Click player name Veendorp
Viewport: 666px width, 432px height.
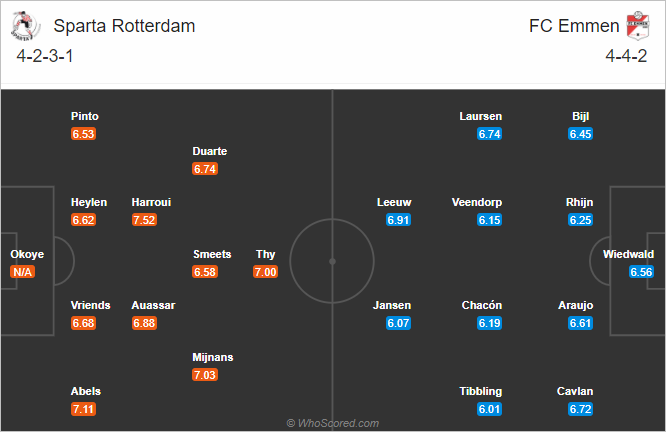click(477, 202)
